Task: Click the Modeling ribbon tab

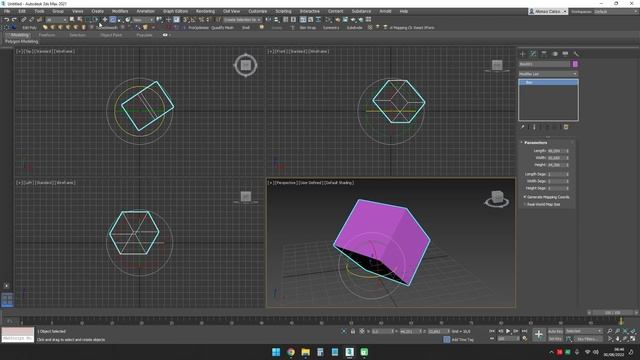Action: click(19, 35)
